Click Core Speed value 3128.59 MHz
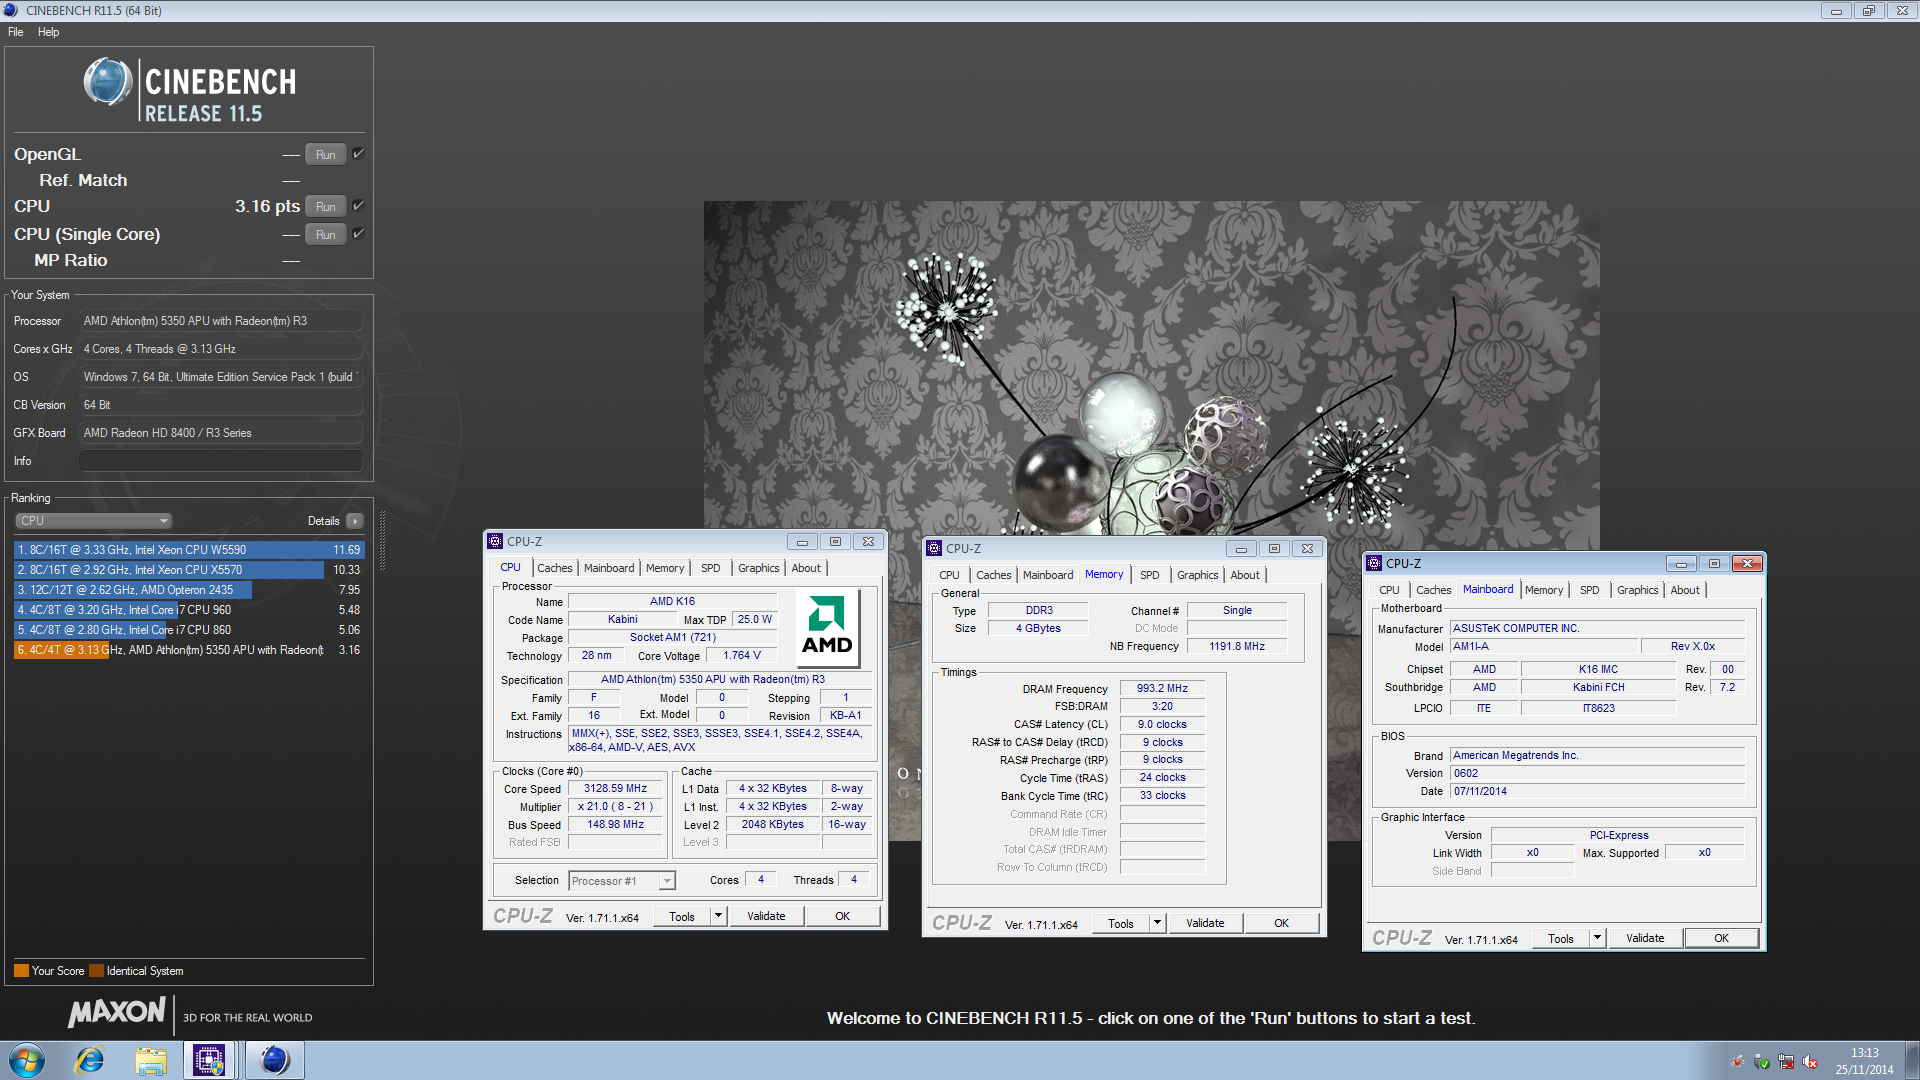This screenshot has height=1080, width=1920. 615,789
